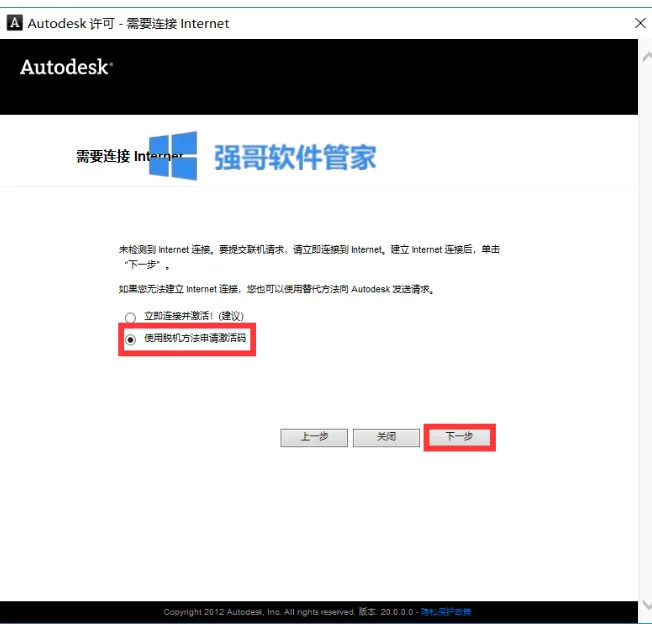Viewport: 652px width, 624px height.
Task: Click the sentence starting with 如果您无法建立 Internet 连接
Action: (277, 289)
